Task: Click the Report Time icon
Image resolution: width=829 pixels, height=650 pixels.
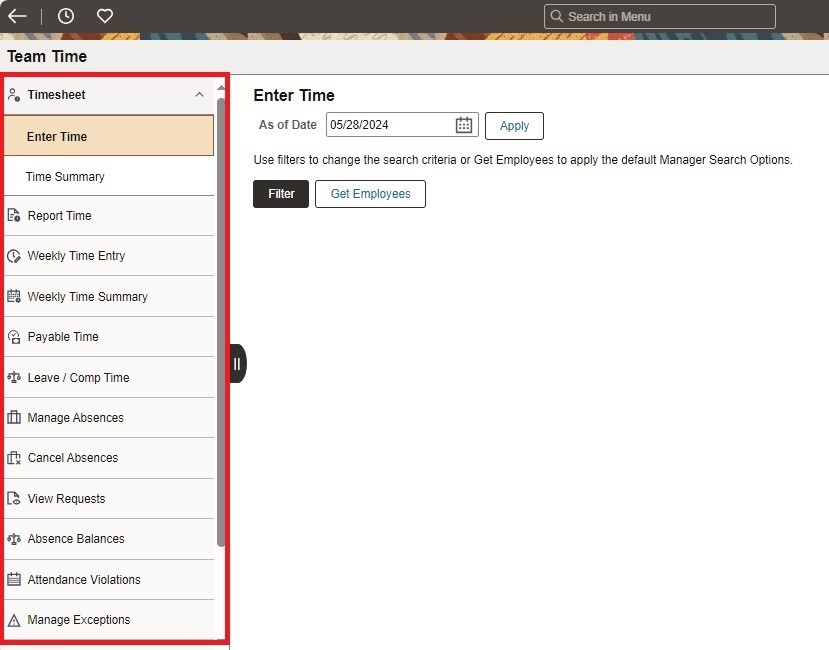Action: pos(14,216)
